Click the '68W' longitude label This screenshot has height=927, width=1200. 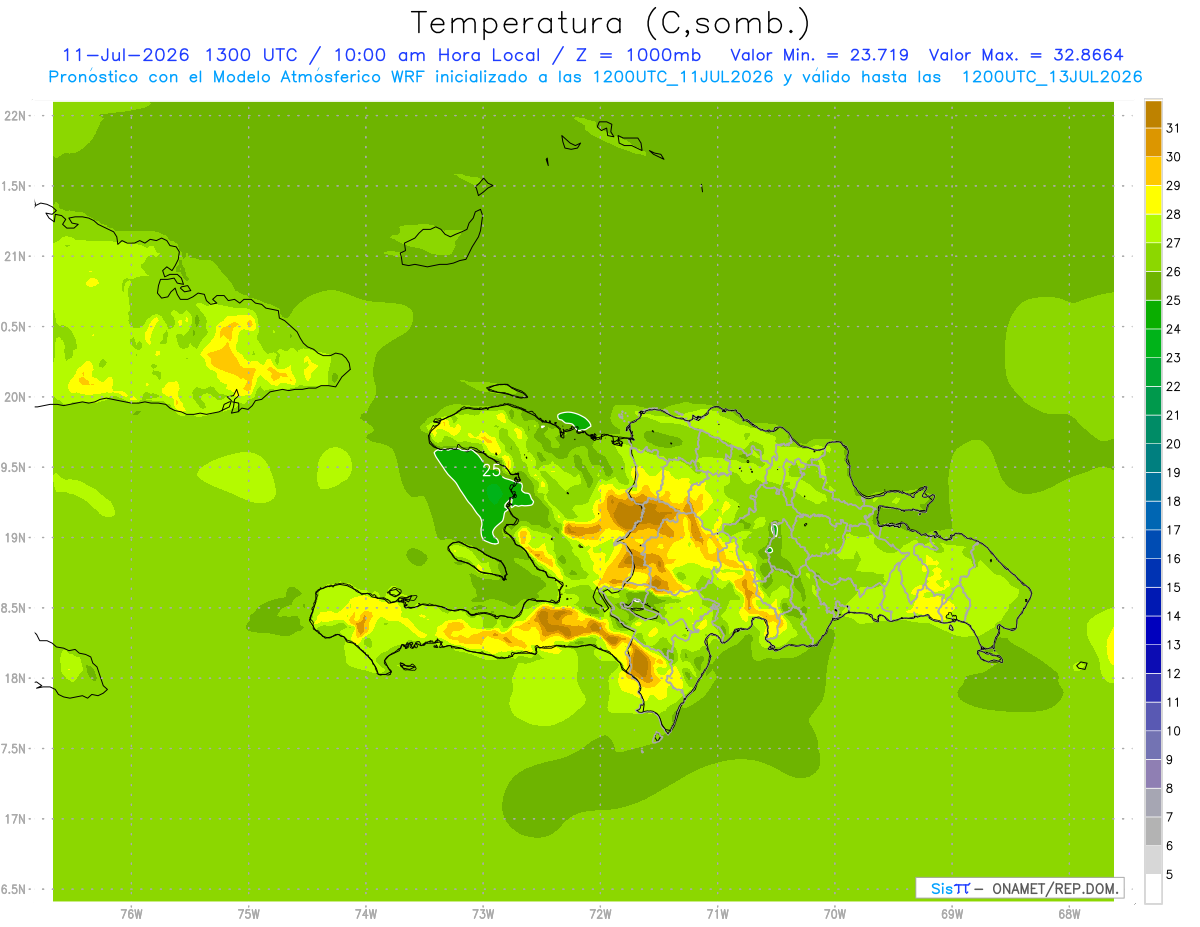[x=1069, y=914]
